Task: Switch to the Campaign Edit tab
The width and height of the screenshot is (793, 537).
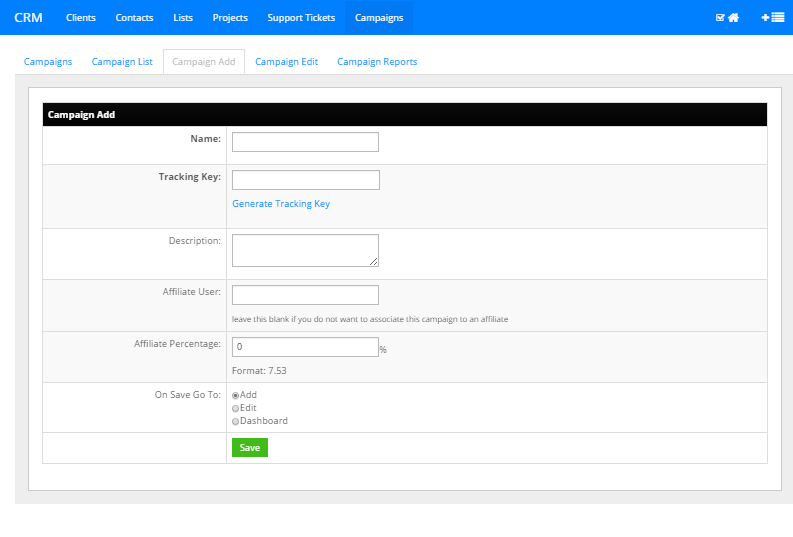Action: click(286, 62)
